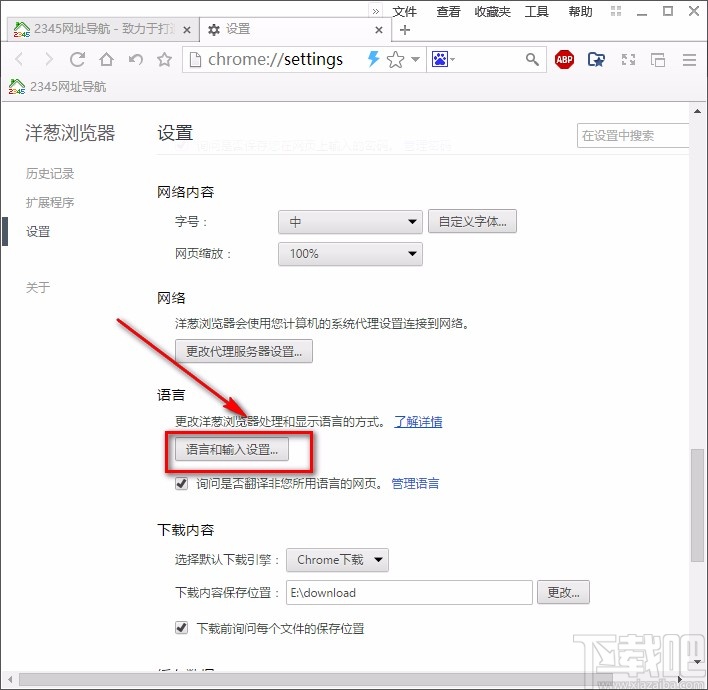
Task: Click the window restore toolbar icon
Action: click(657, 59)
